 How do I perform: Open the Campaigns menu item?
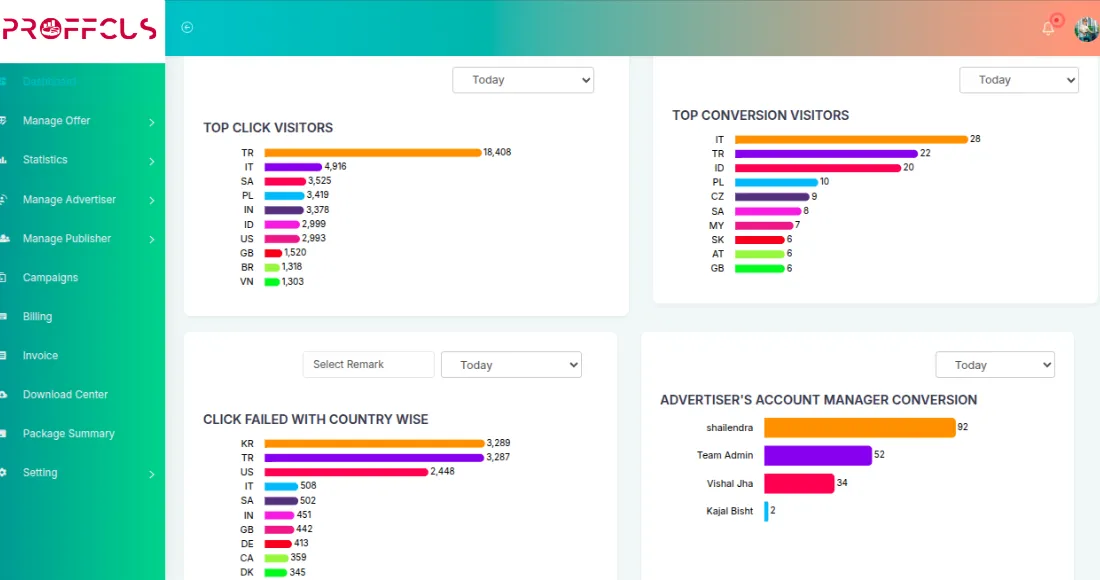click(50, 278)
